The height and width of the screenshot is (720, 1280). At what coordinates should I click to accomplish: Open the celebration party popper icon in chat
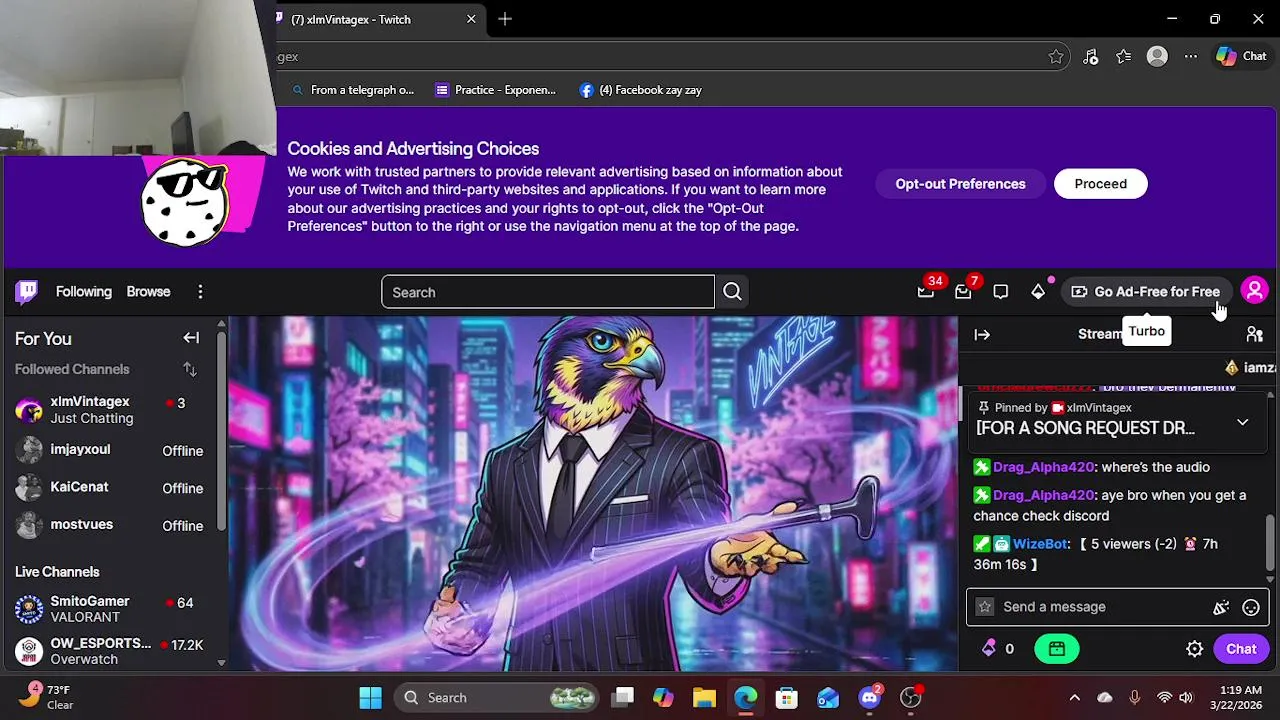pos(1221,607)
